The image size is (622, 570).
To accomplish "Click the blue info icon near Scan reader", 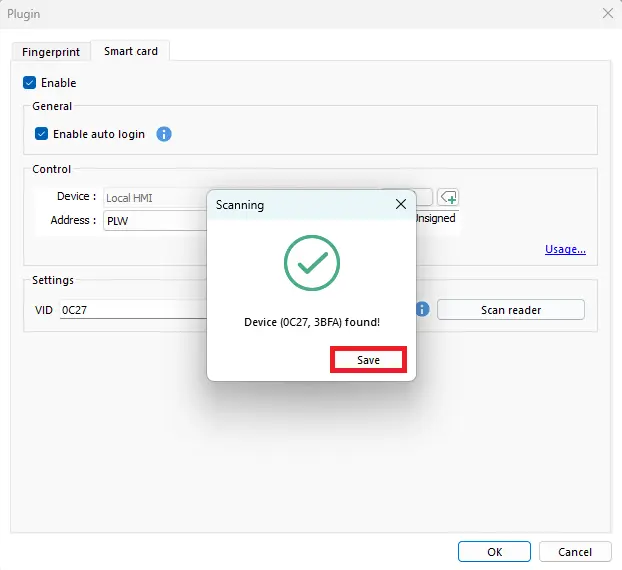I will tap(422, 310).
